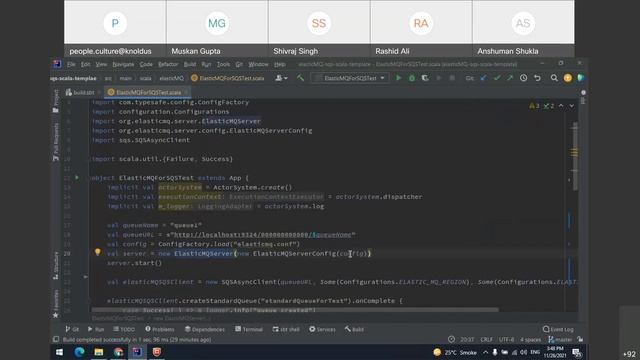The height and width of the screenshot is (360, 640).
Task: Open the localhost:9324 queue URL link in code
Action: (x=264, y=234)
